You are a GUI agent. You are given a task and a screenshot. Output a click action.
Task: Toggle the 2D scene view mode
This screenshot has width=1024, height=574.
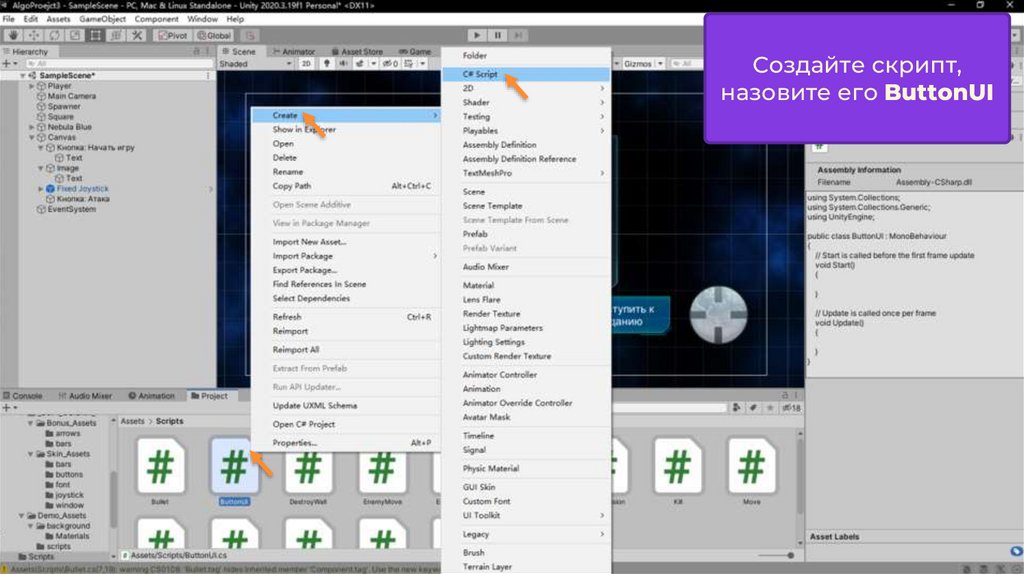[306, 63]
